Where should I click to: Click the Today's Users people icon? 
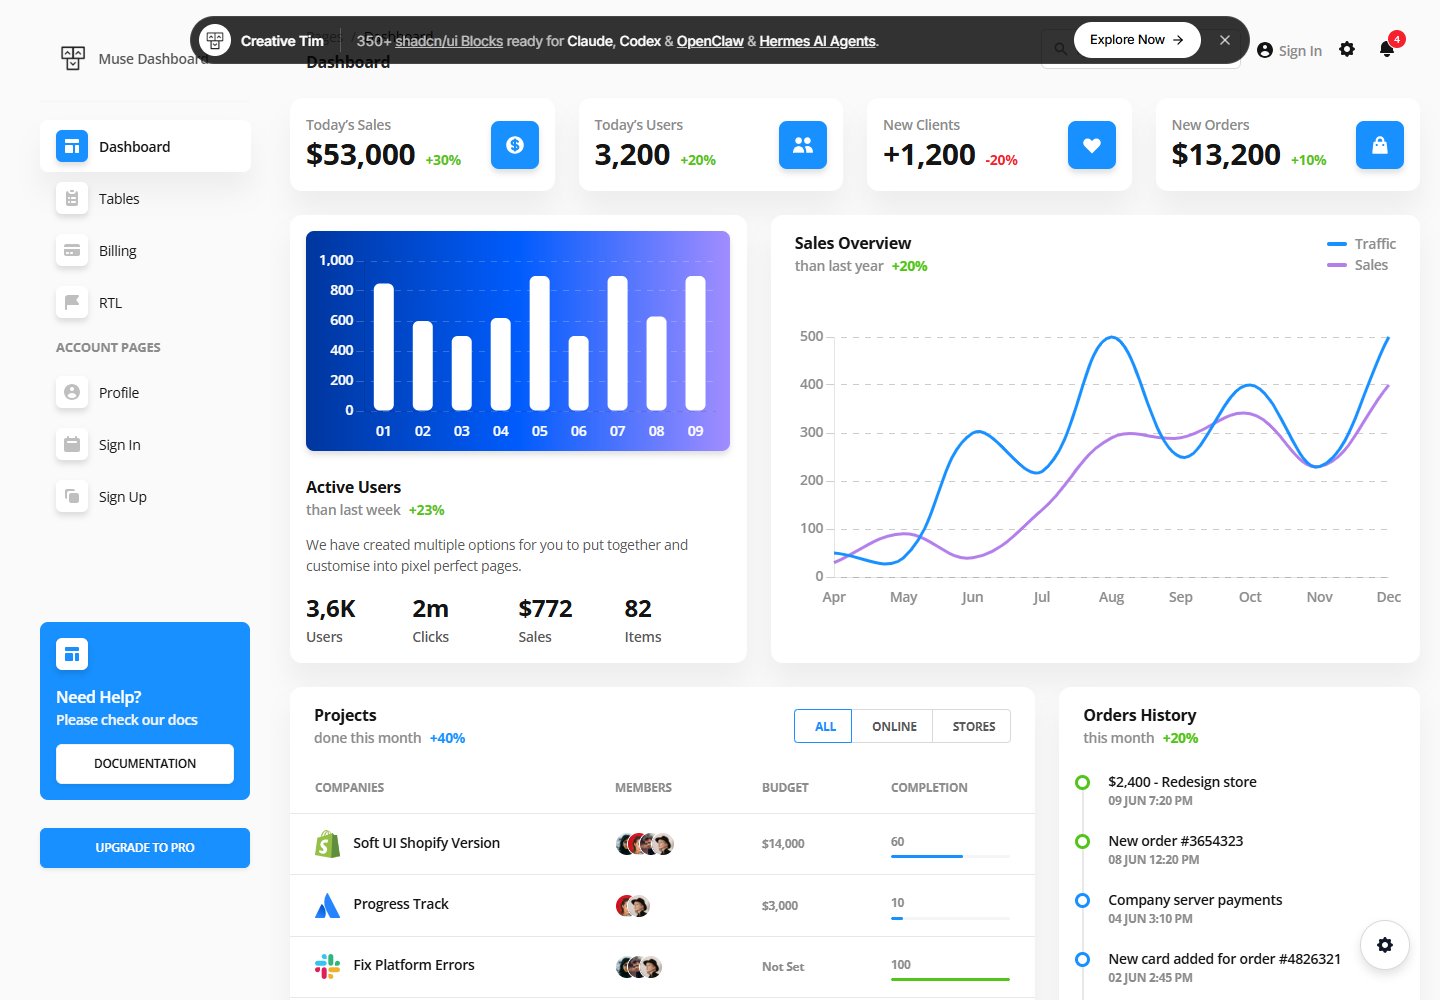803,145
